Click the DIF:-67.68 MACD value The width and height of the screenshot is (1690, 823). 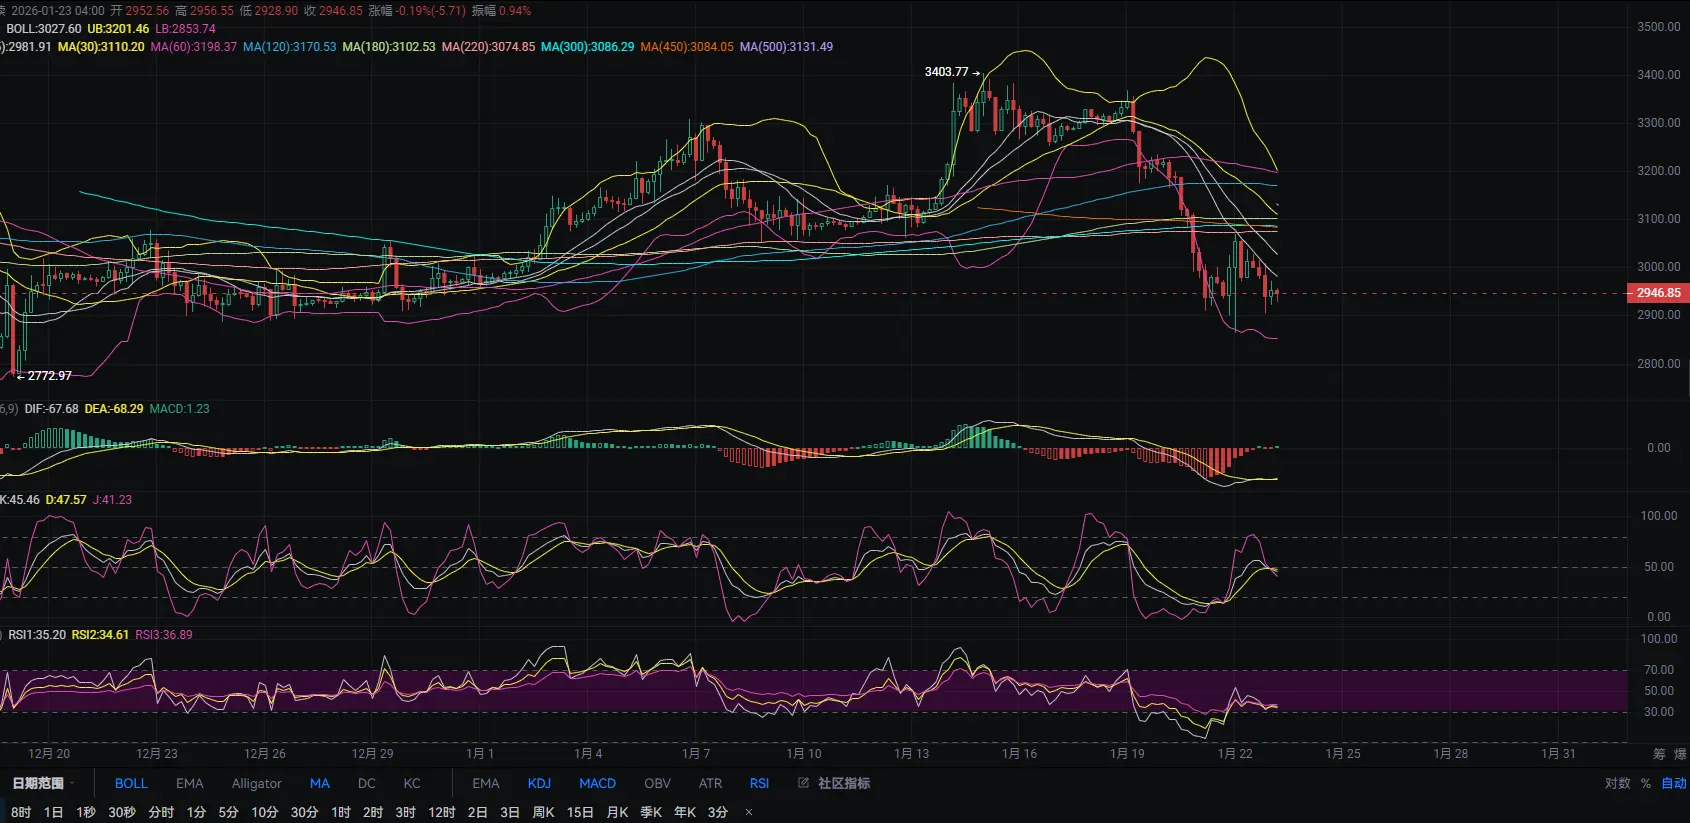51,409
